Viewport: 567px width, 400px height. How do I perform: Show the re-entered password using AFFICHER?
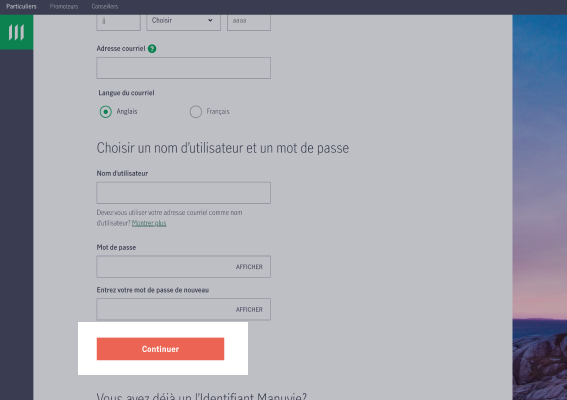pyautogui.click(x=249, y=310)
